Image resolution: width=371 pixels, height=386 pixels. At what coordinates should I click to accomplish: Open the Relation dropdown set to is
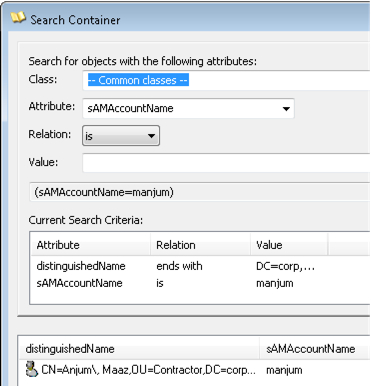click(121, 136)
